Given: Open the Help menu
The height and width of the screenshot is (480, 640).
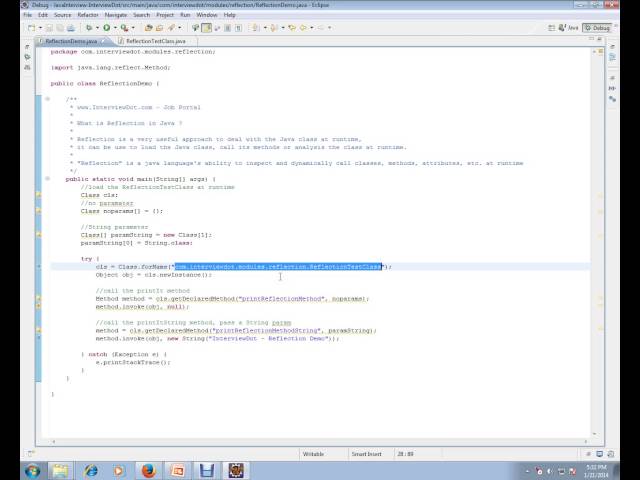Looking at the screenshot, I should pyautogui.click(x=229, y=15).
